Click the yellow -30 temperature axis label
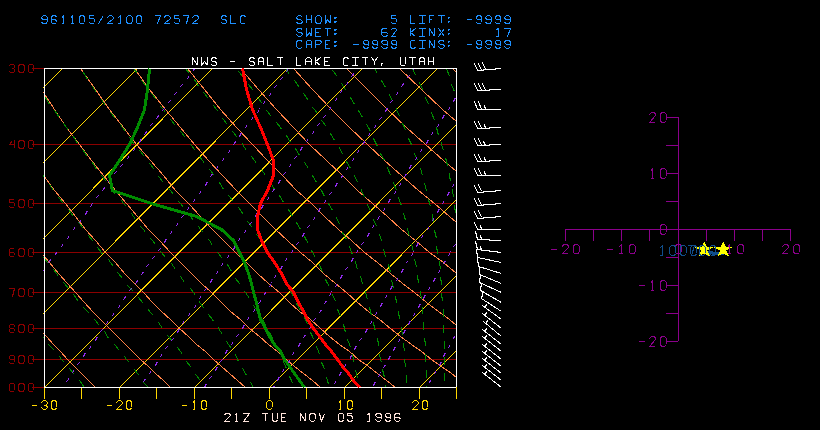 pos(44,405)
